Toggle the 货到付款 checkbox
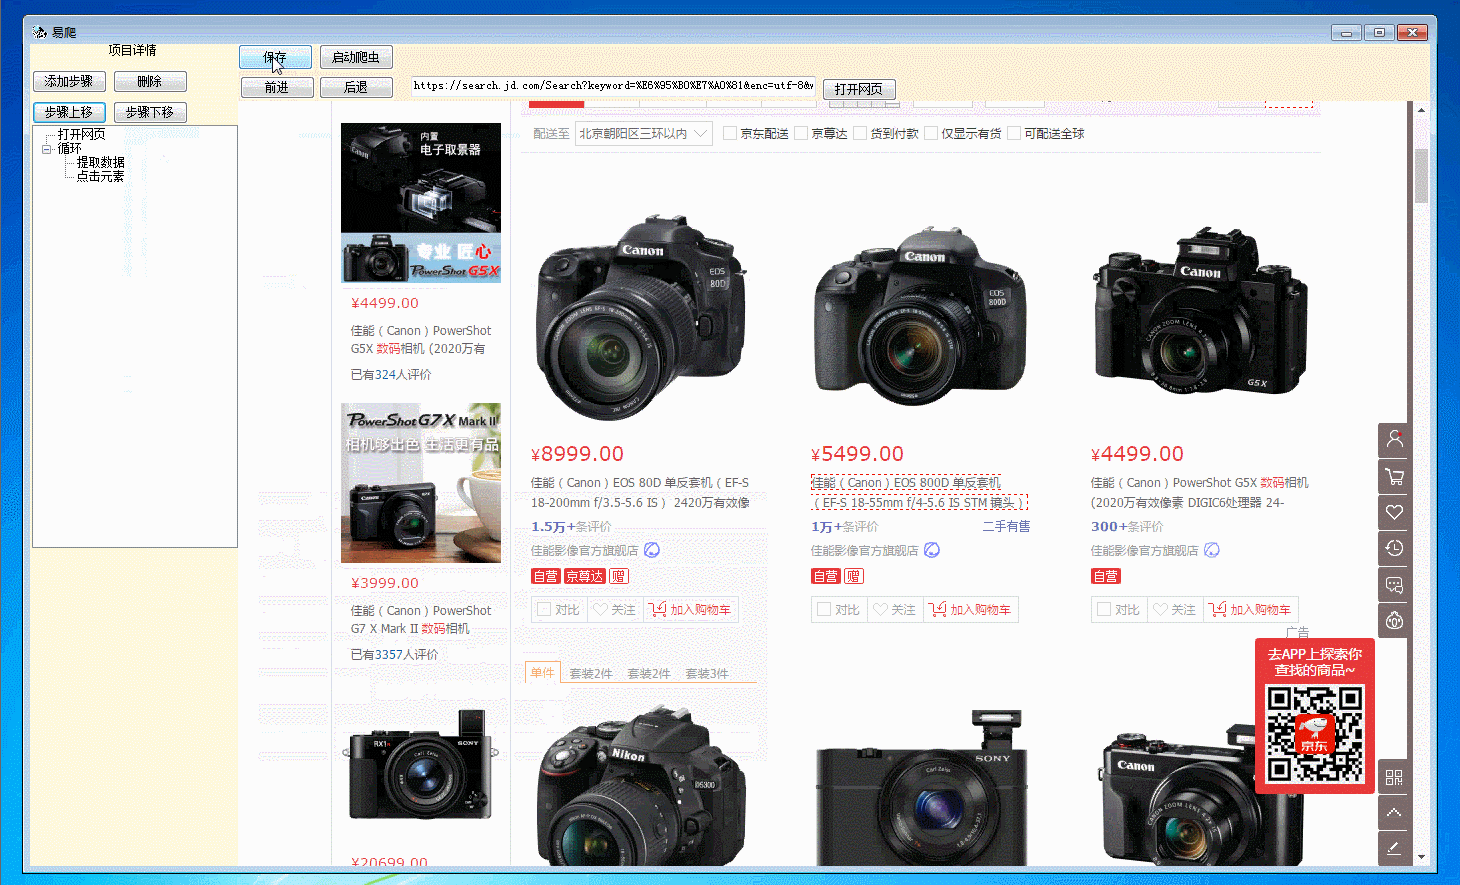The width and height of the screenshot is (1460, 885). [859, 133]
